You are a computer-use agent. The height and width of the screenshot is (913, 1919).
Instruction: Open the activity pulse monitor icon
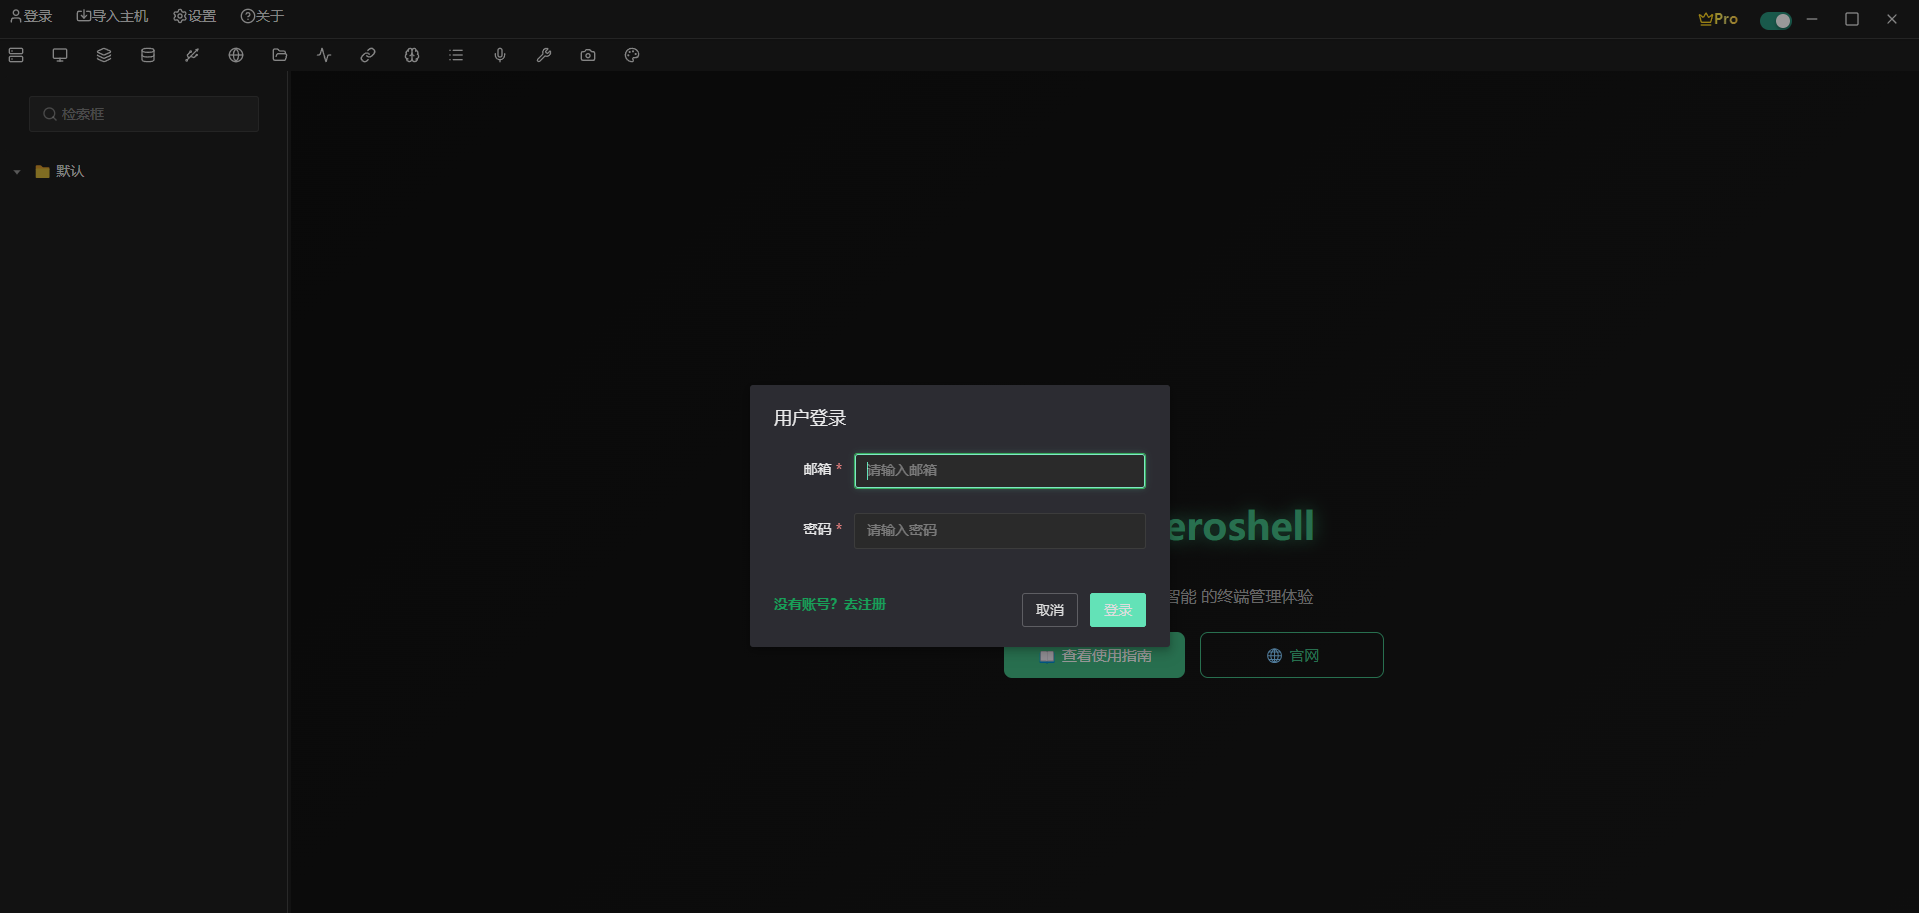click(x=324, y=55)
